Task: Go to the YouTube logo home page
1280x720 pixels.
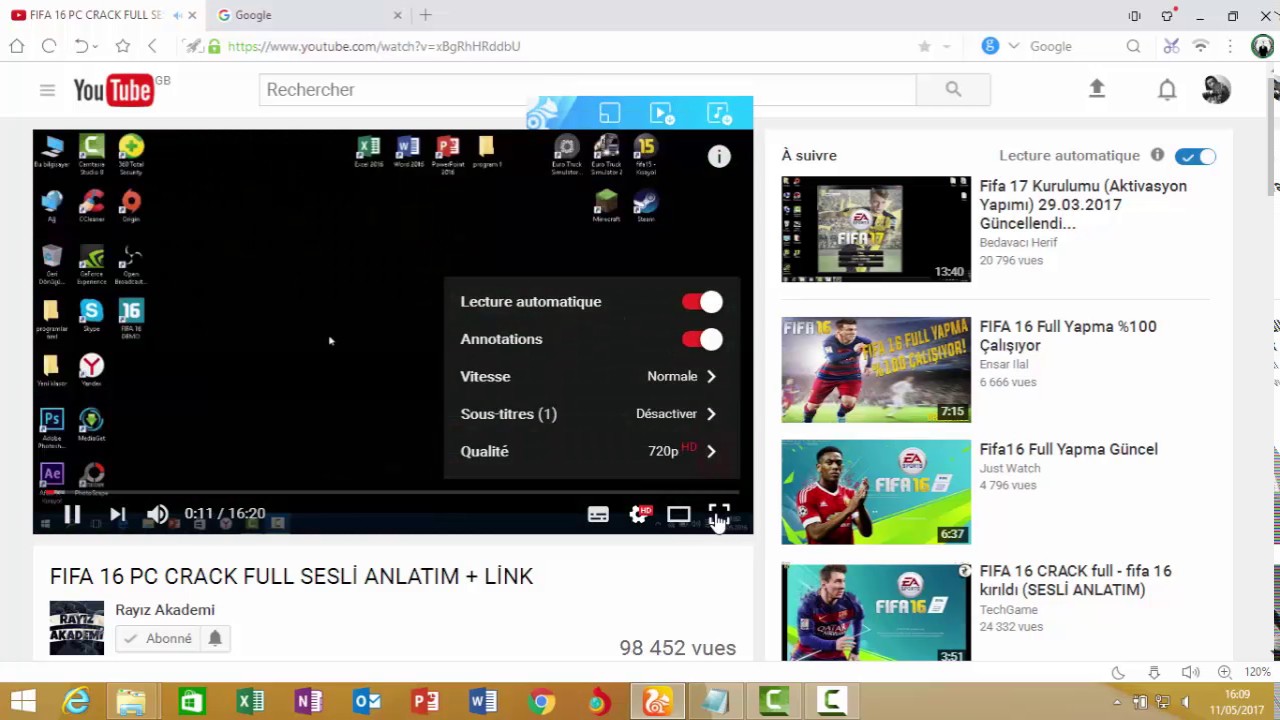Action: click(x=113, y=90)
